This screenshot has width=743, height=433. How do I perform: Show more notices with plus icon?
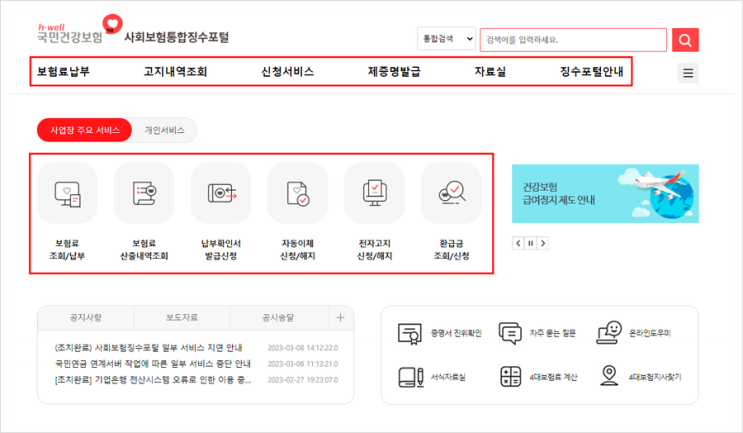point(340,317)
